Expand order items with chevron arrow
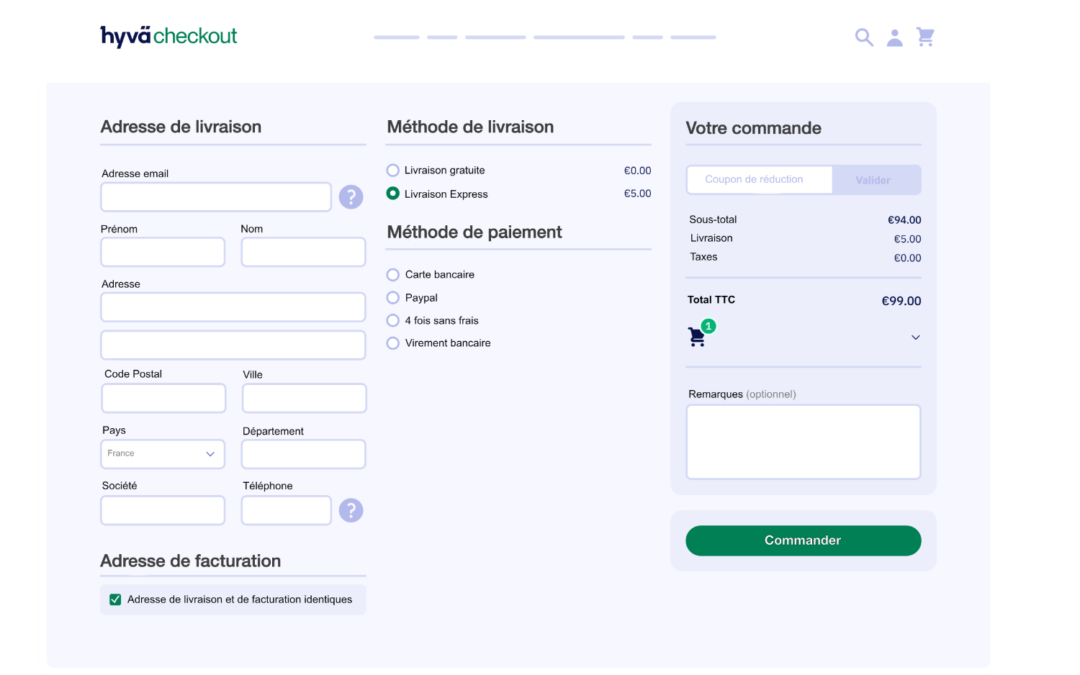The width and height of the screenshot is (1080, 675). [915, 338]
